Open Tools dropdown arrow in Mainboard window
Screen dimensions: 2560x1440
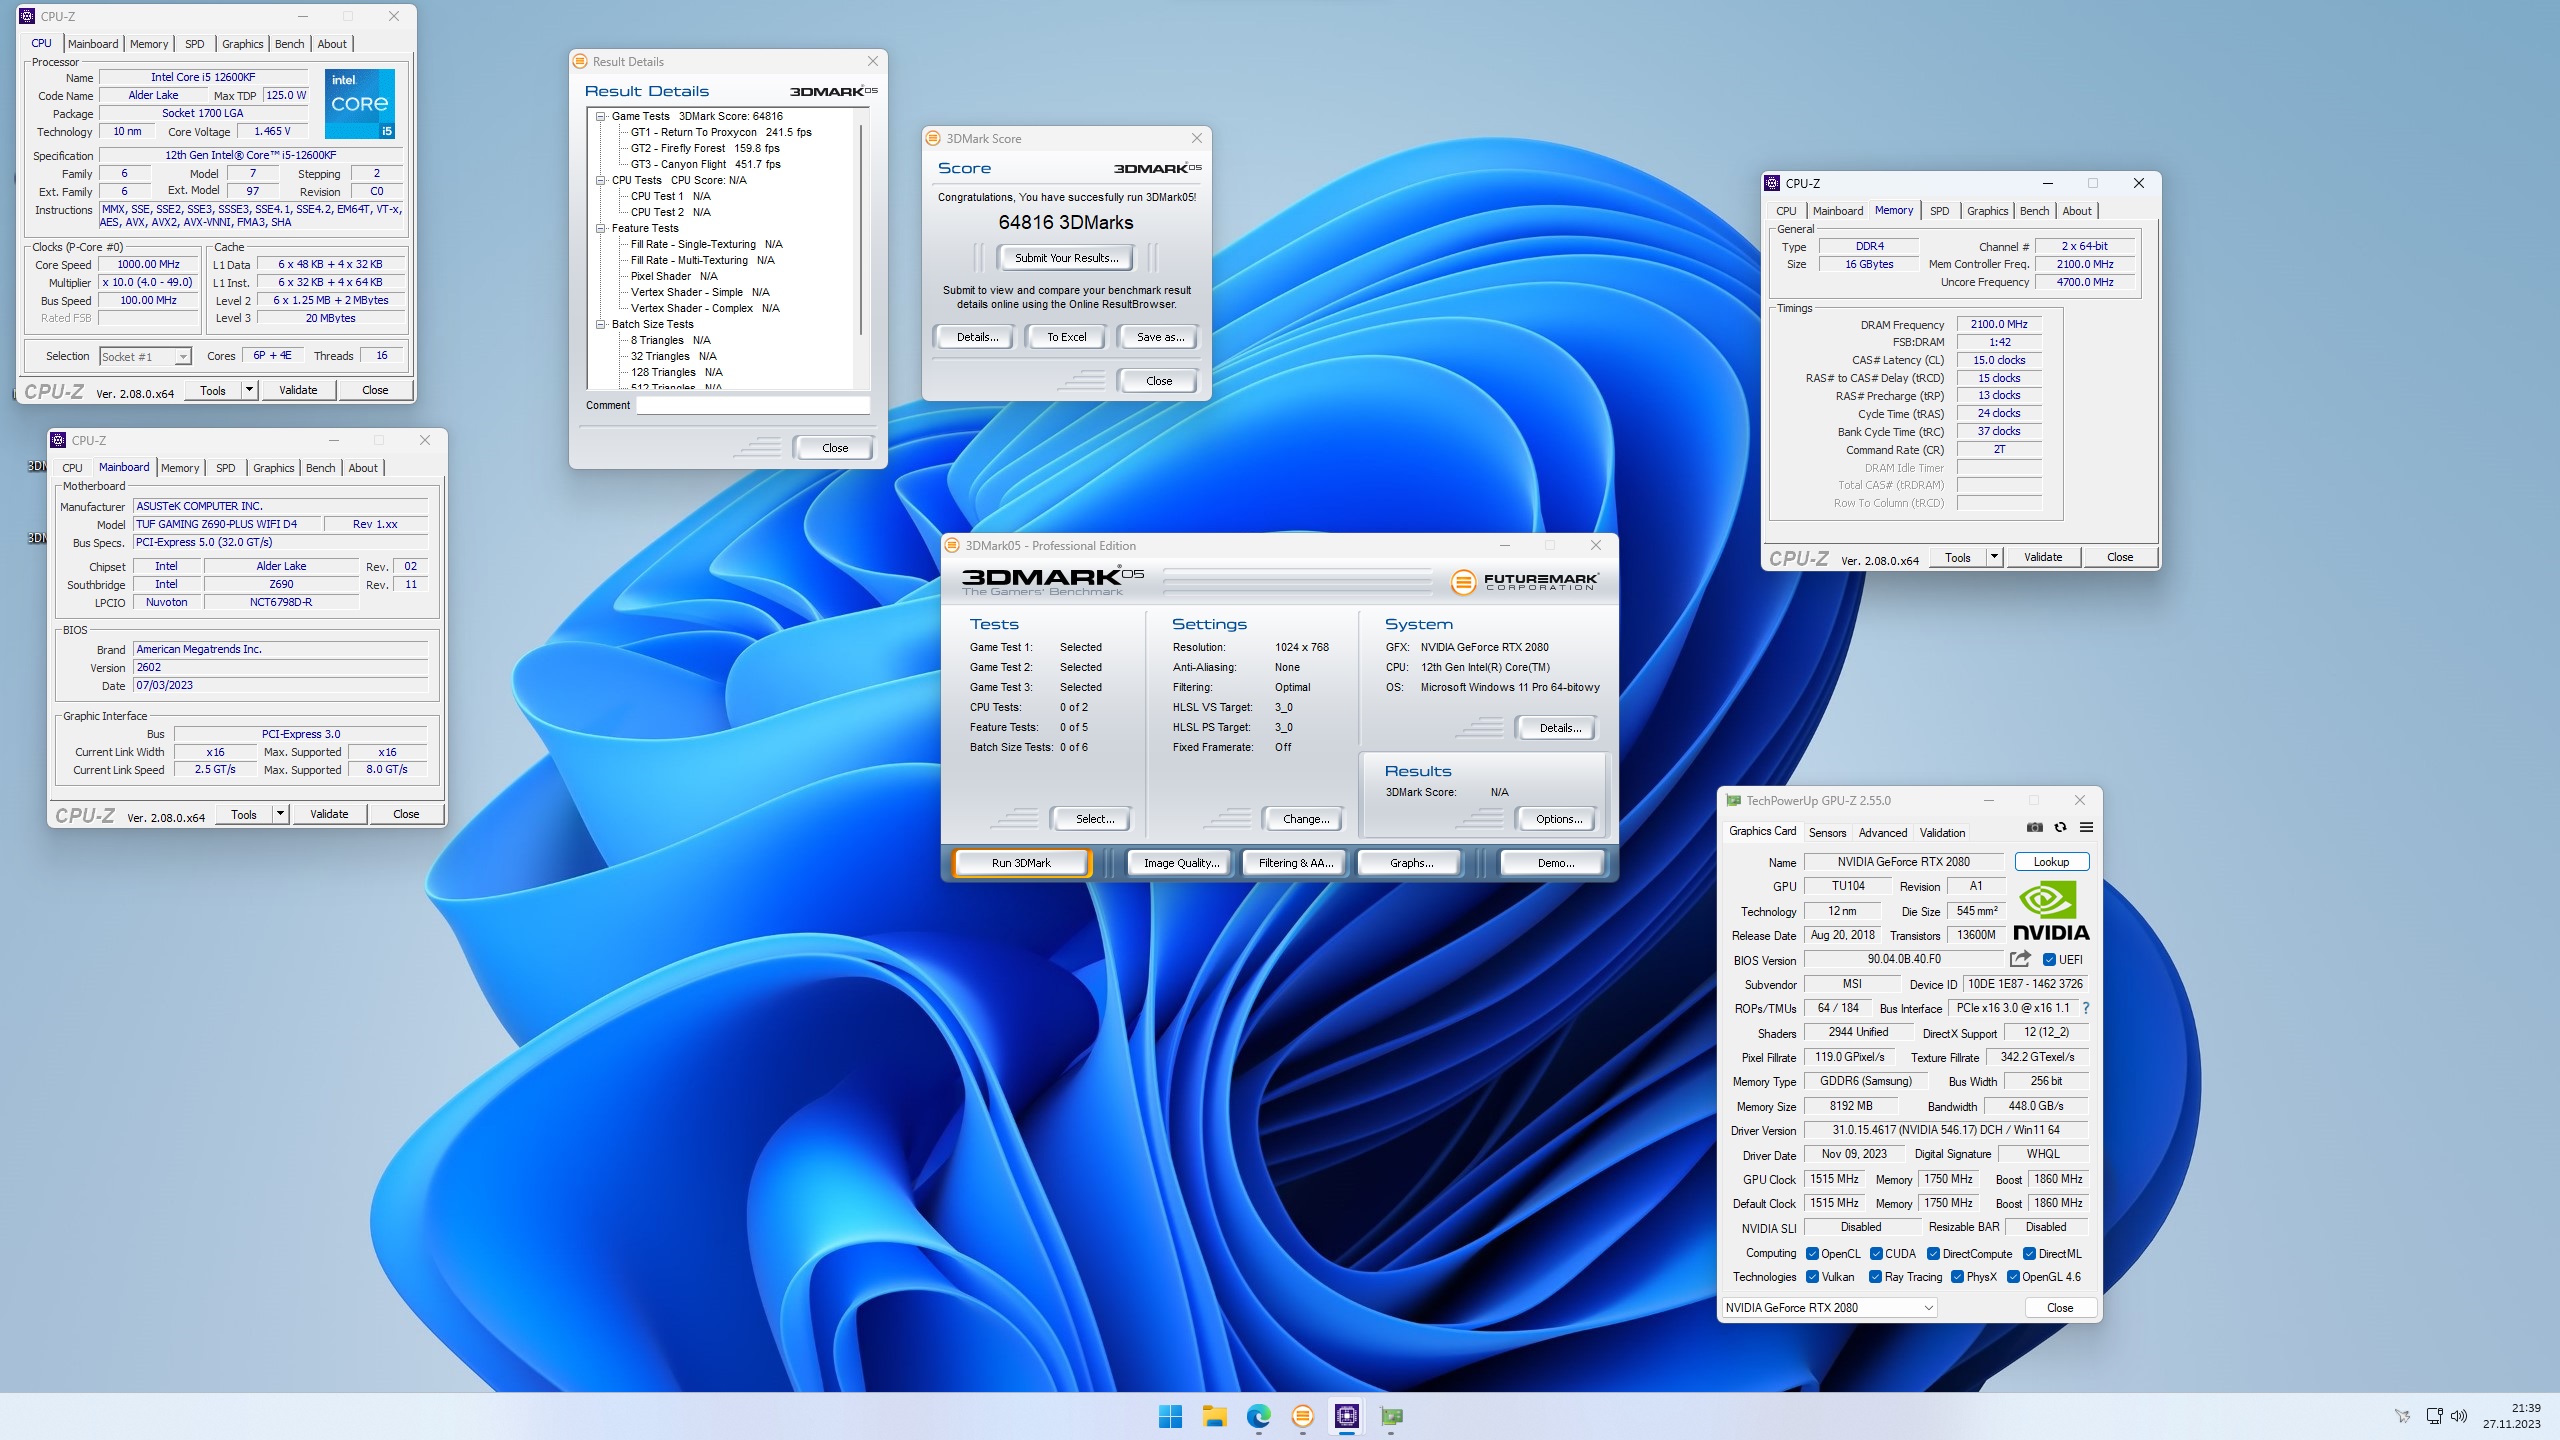(280, 814)
